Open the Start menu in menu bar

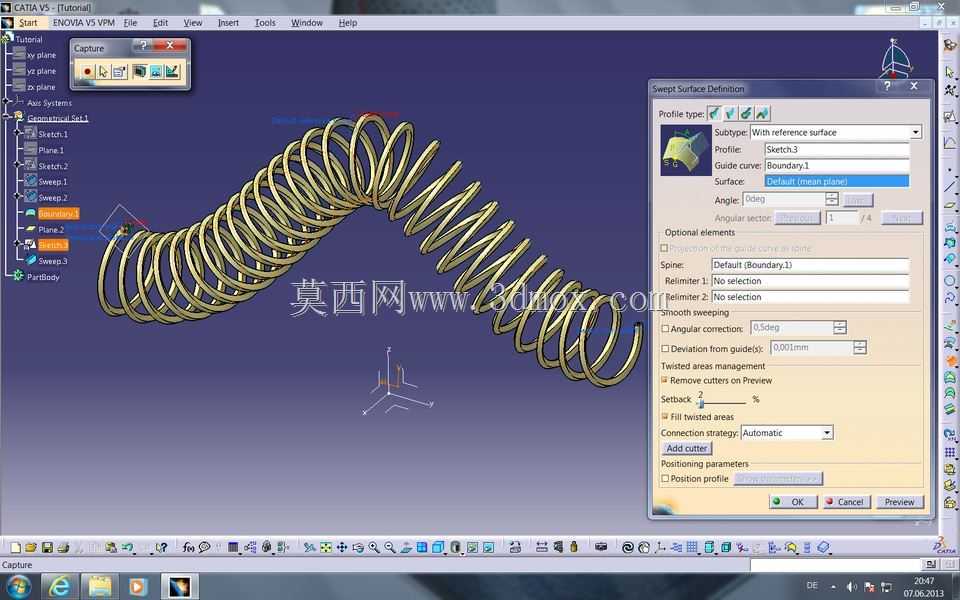pos(28,23)
